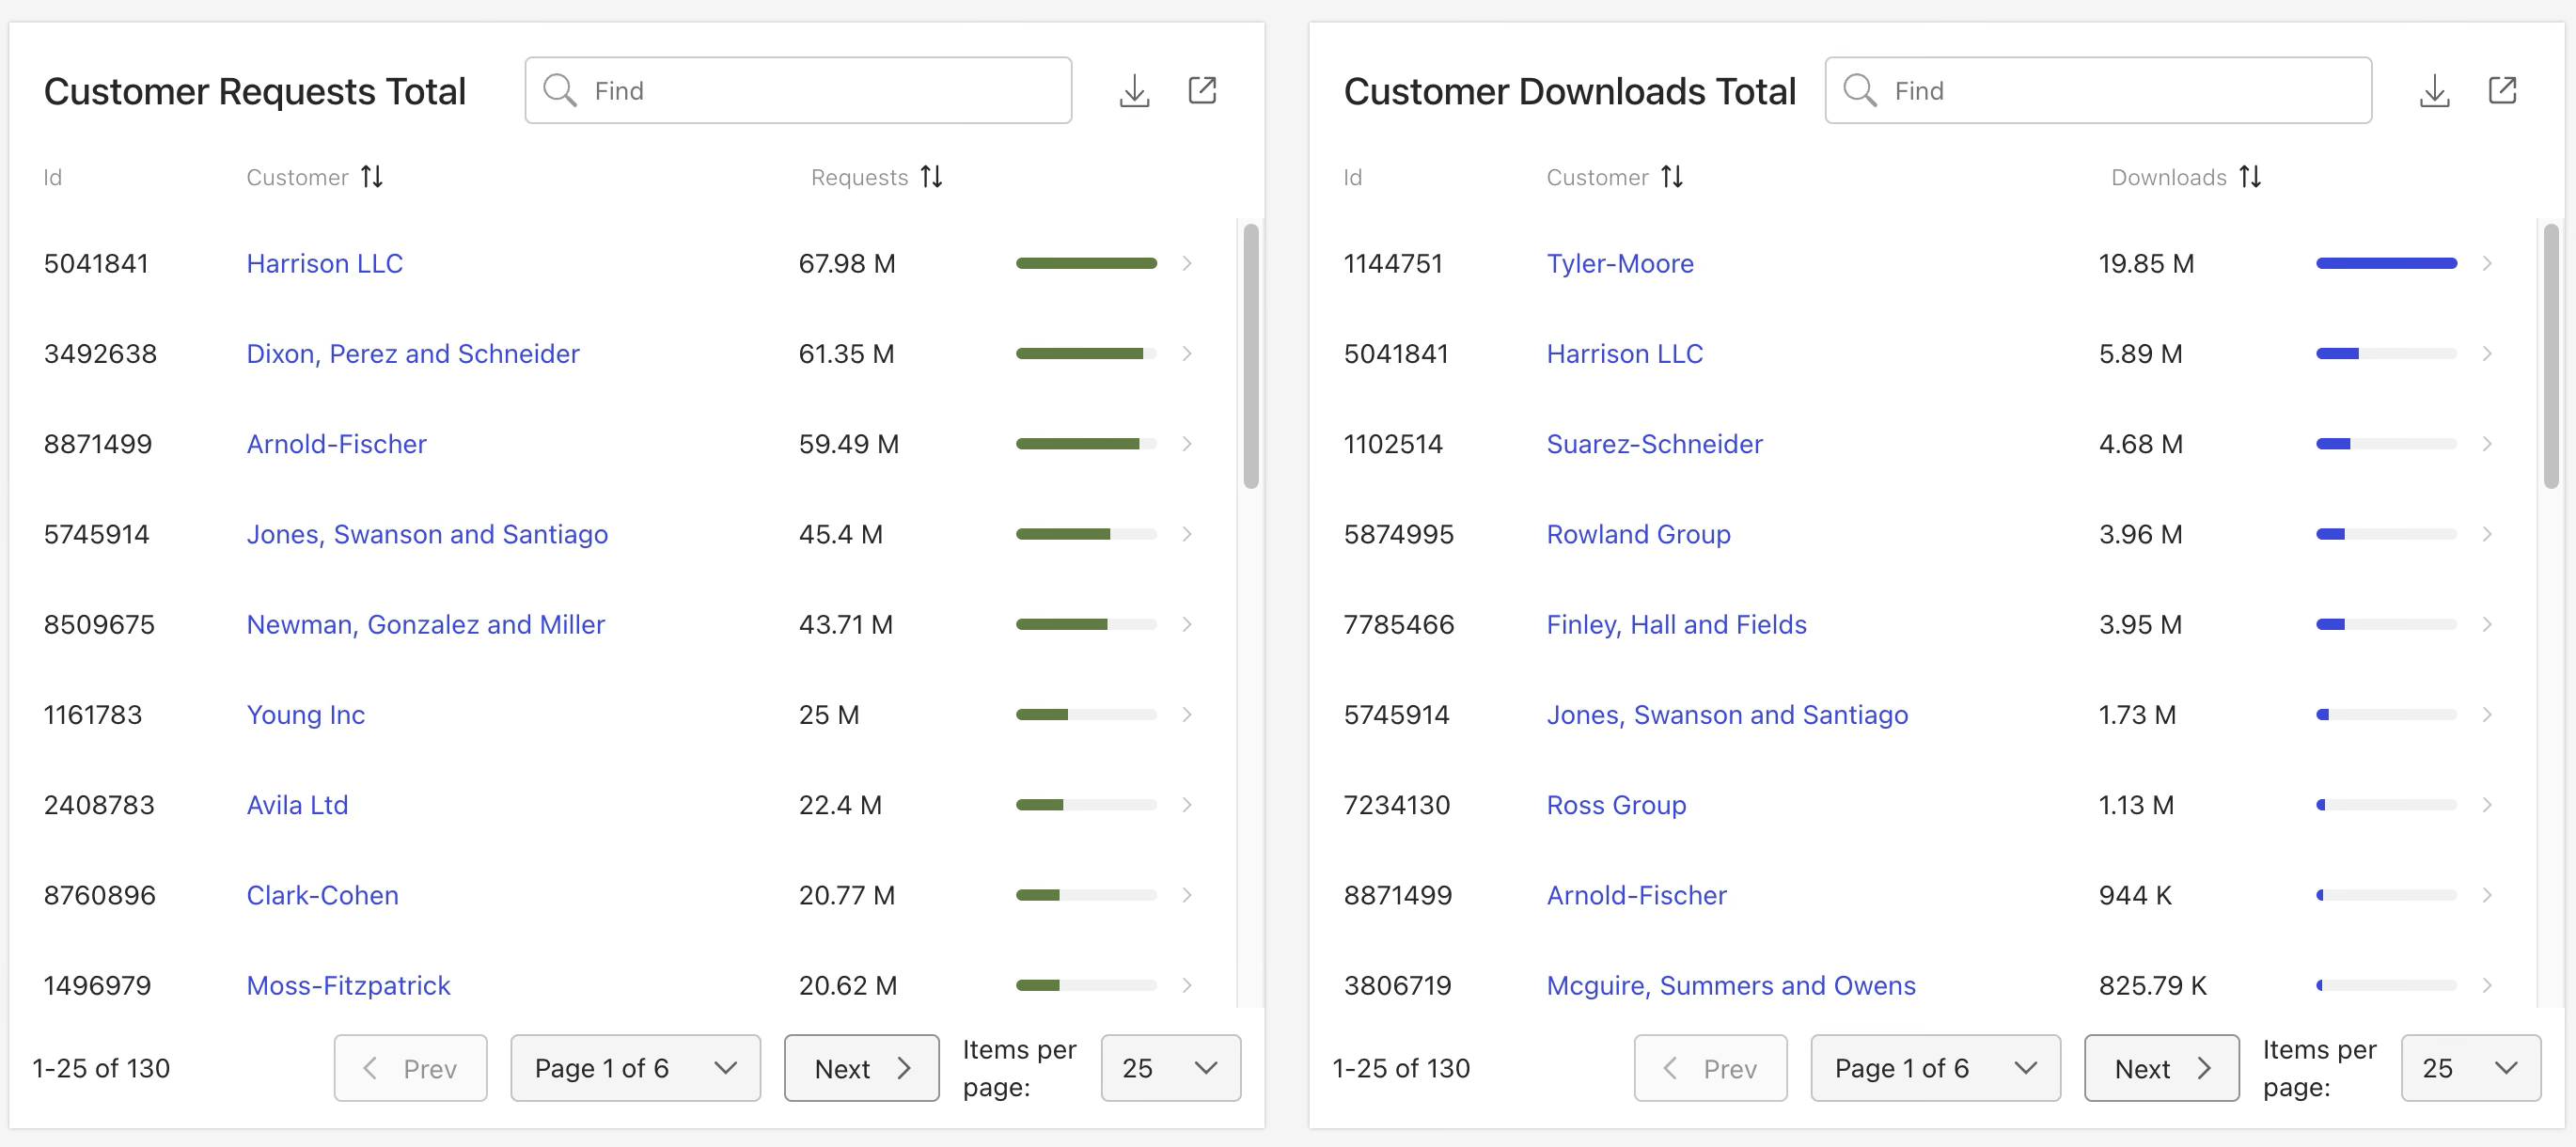Sort by Downloads column

coord(2250,177)
